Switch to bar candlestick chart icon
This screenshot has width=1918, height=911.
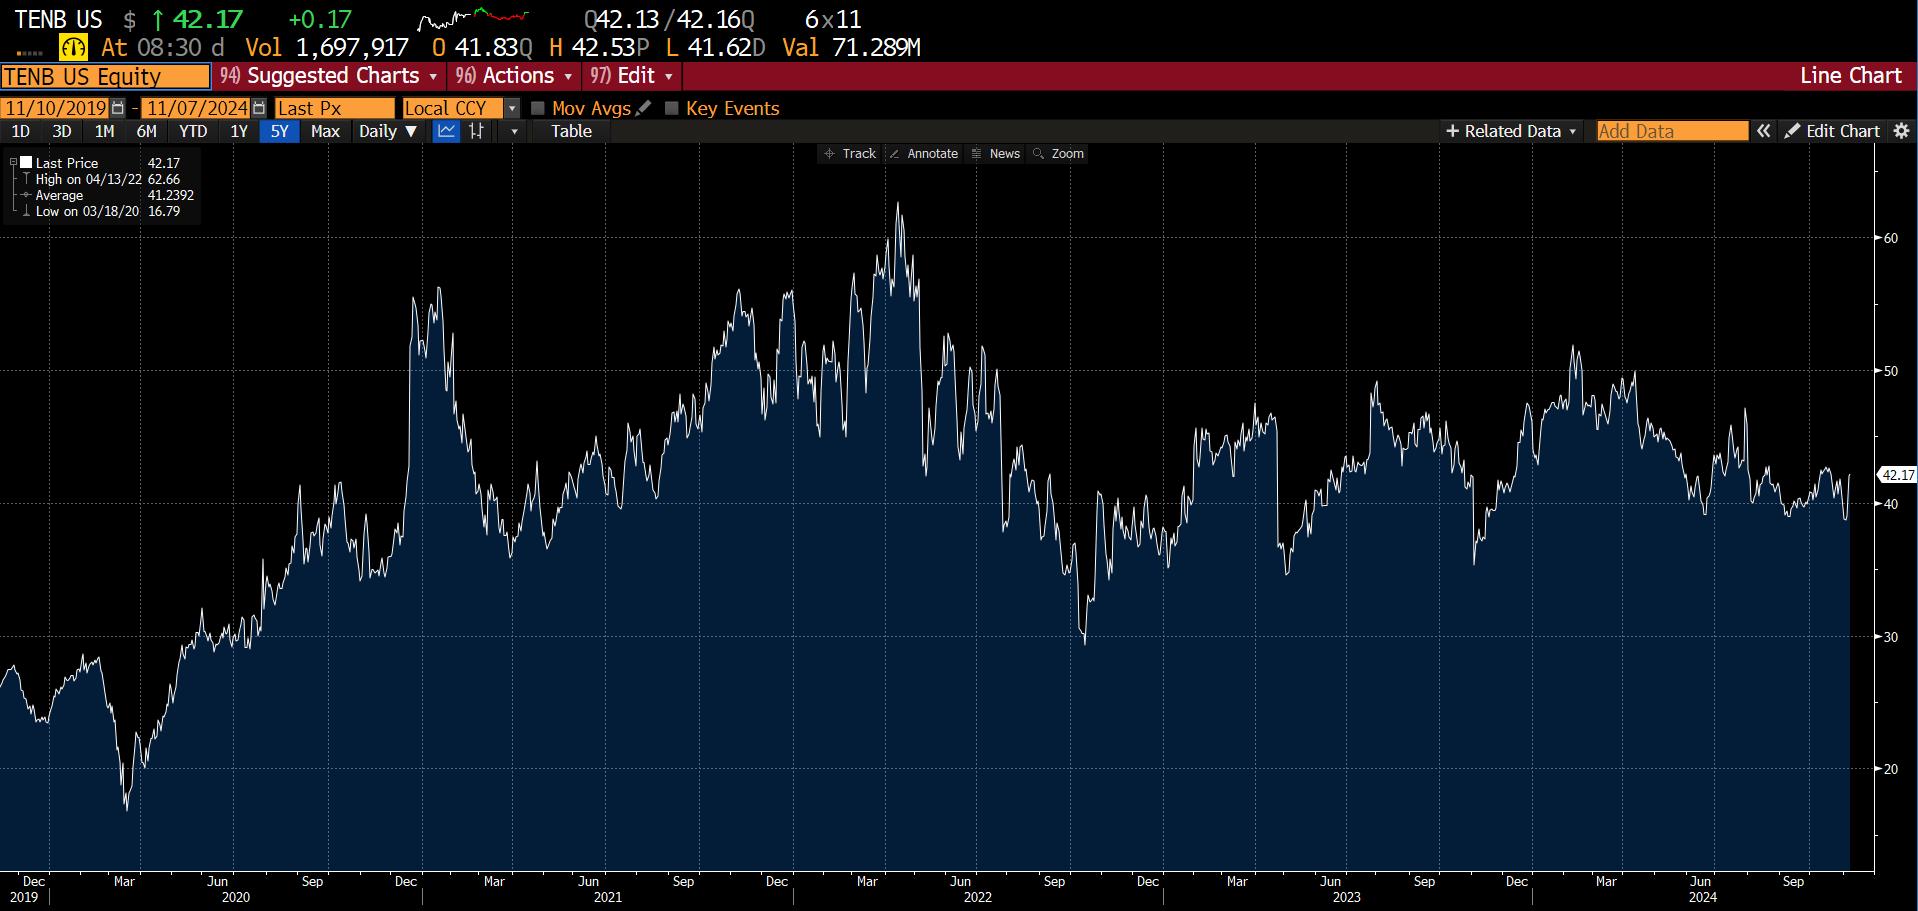[x=477, y=131]
